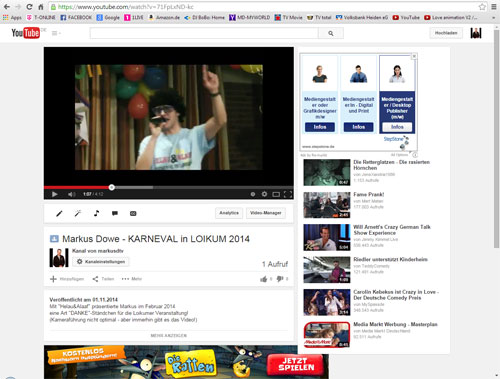The width and height of the screenshot is (500, 379).
Task: Click the thumbs down dislike button
Action: click(280, 279)
